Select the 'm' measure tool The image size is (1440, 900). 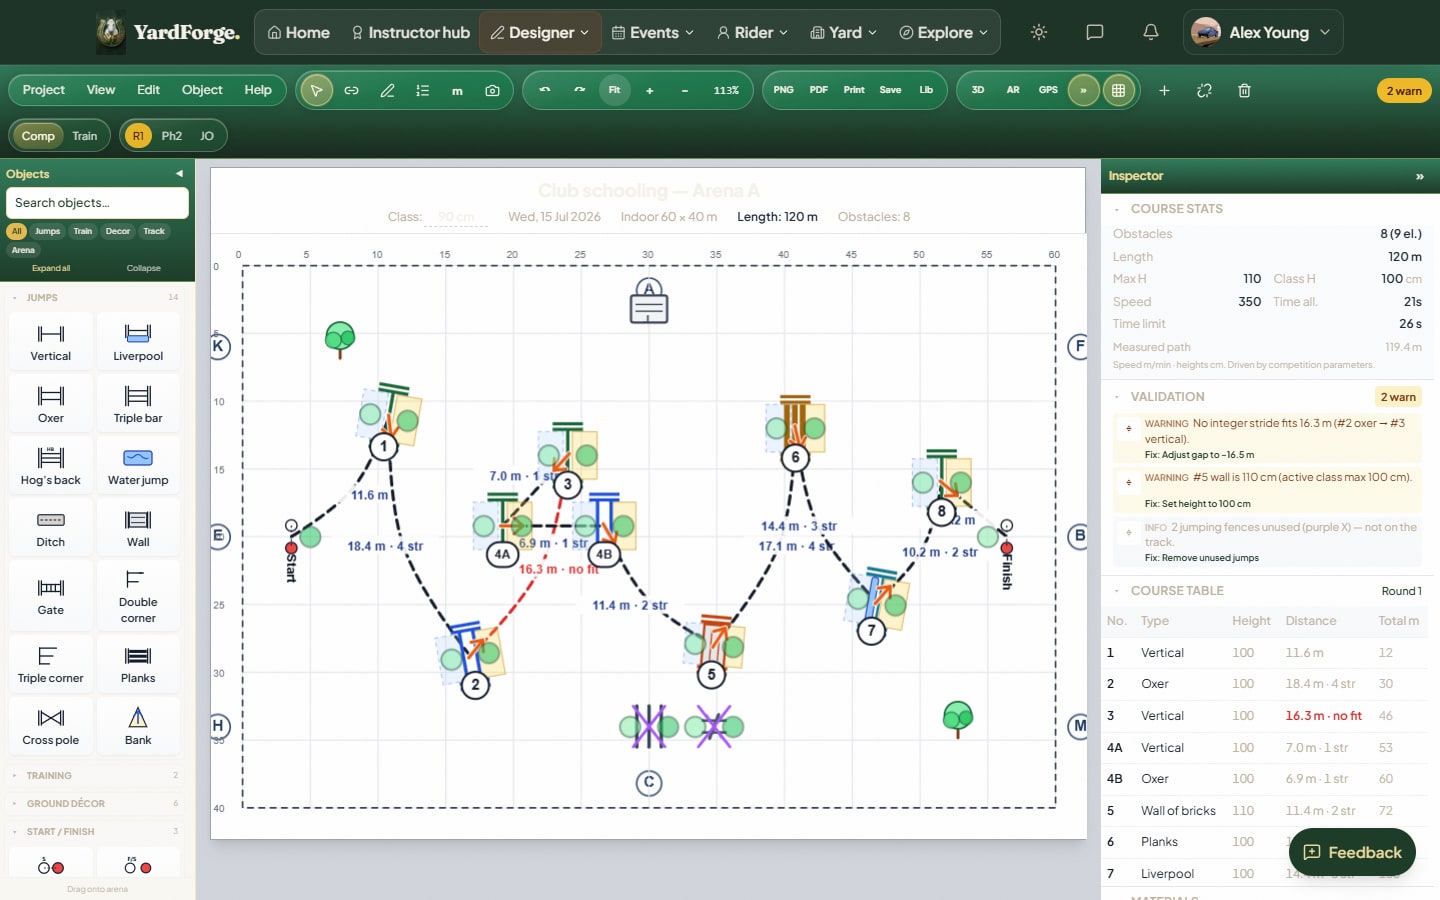tap(457, 90)
